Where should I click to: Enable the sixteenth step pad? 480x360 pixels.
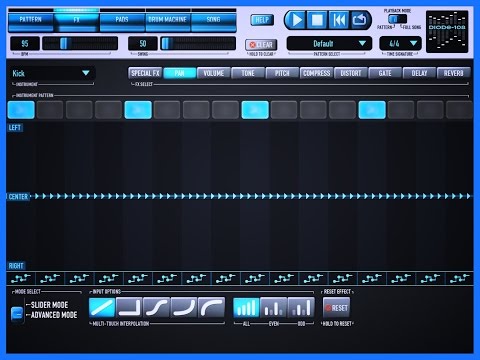(x=460, y=110)
